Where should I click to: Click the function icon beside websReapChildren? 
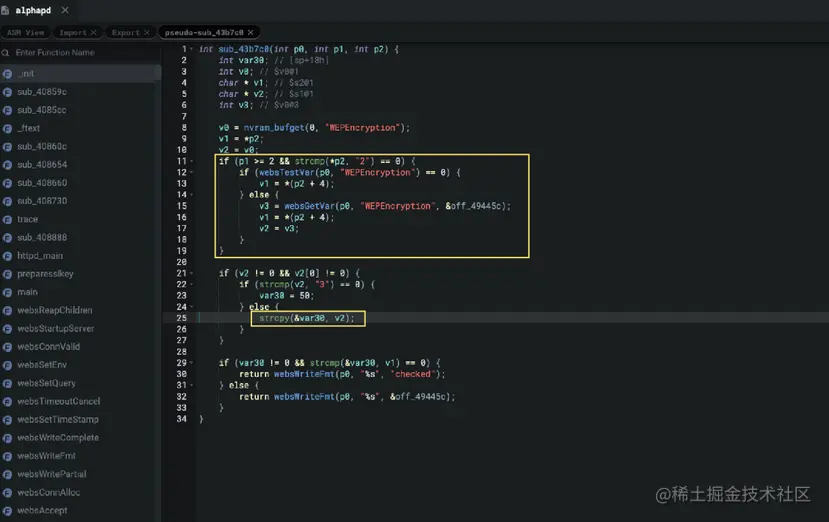(7, 311)
